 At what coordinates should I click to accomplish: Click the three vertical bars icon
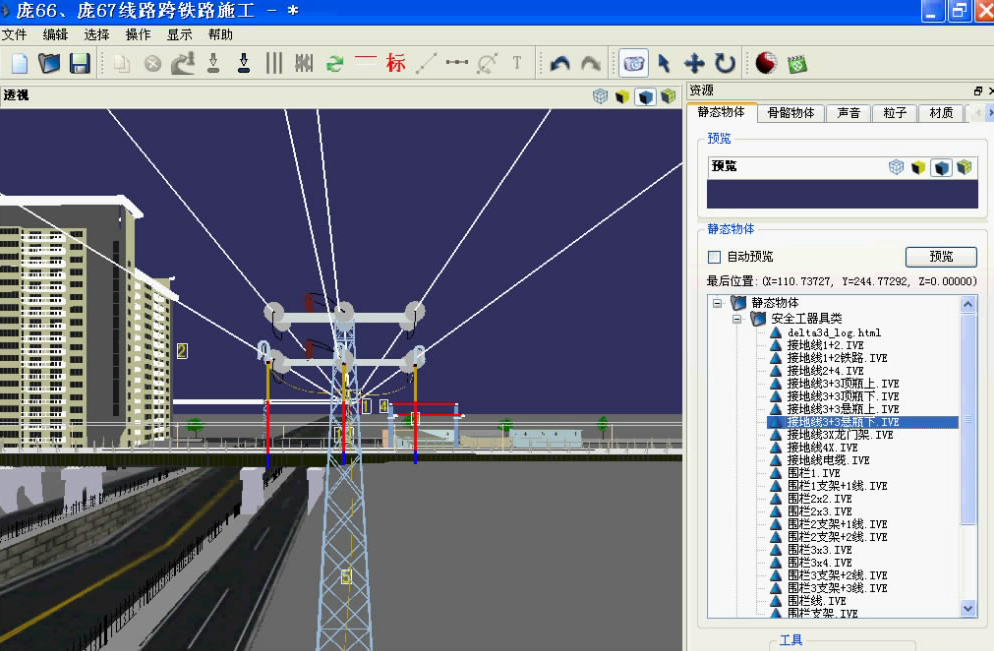coord(274,63)
